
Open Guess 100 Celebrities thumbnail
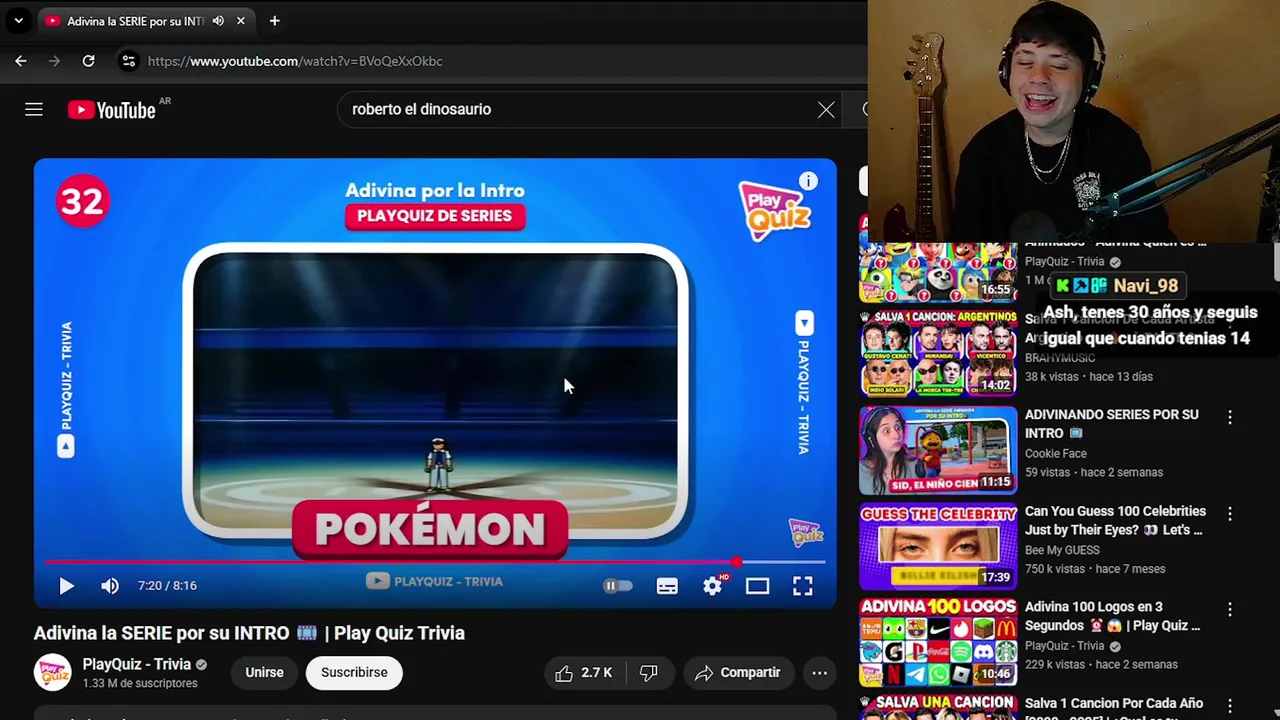click(x=938, y=547)
